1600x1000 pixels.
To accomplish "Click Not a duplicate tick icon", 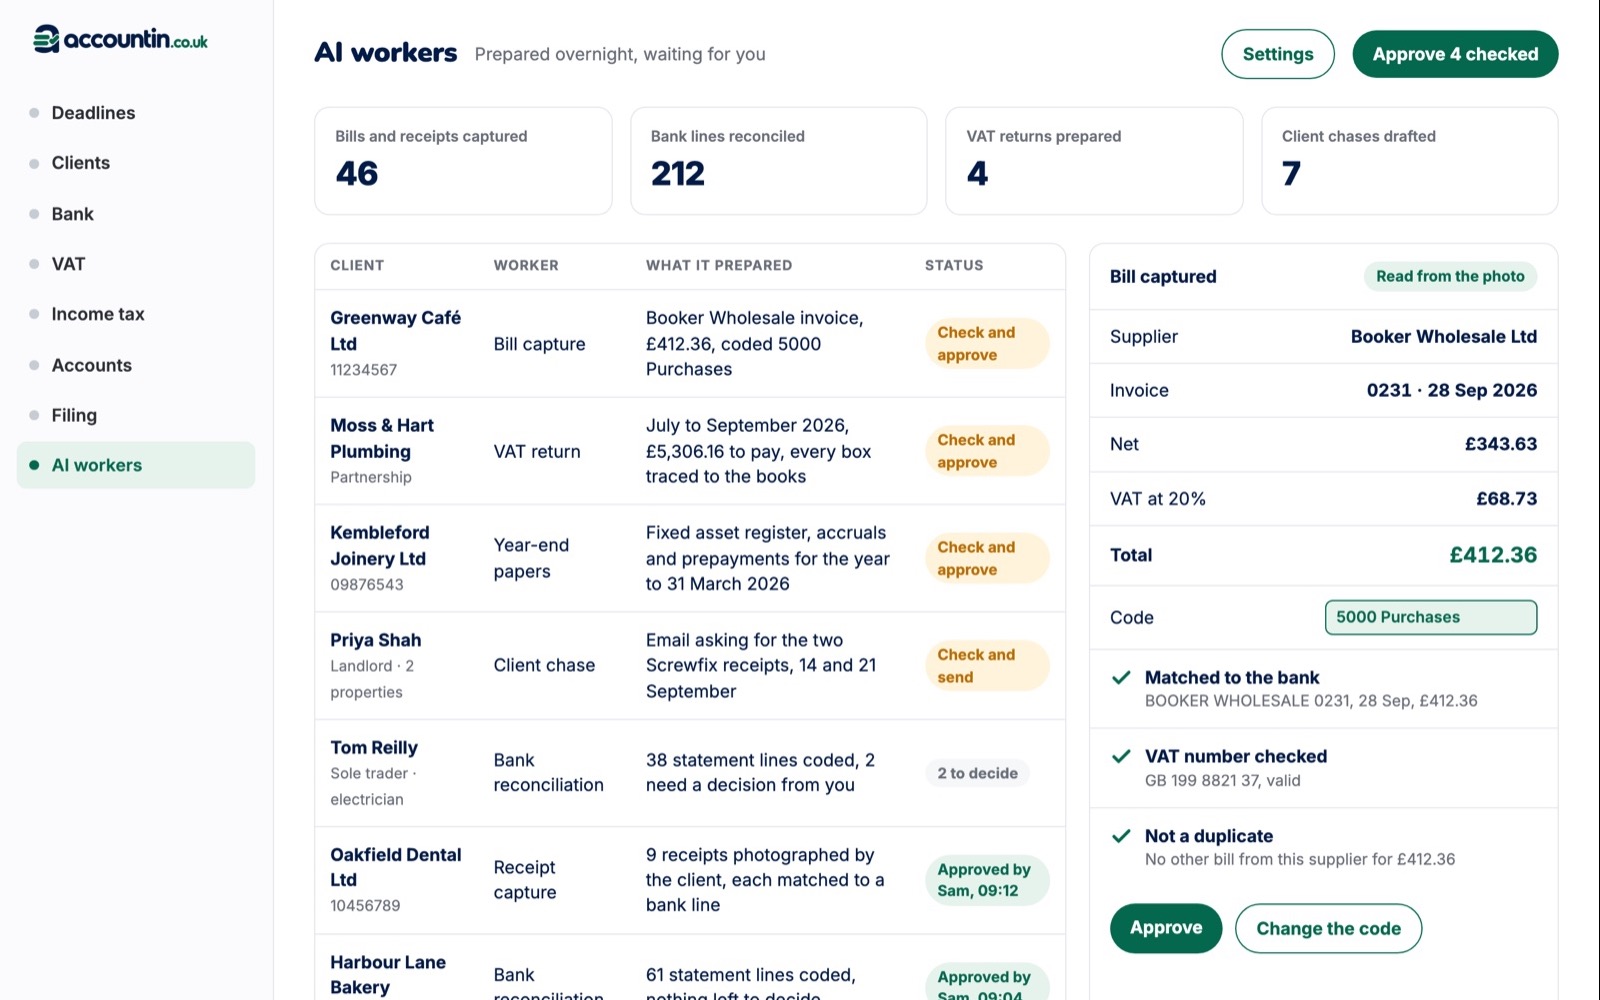I will pos(1122,836).
